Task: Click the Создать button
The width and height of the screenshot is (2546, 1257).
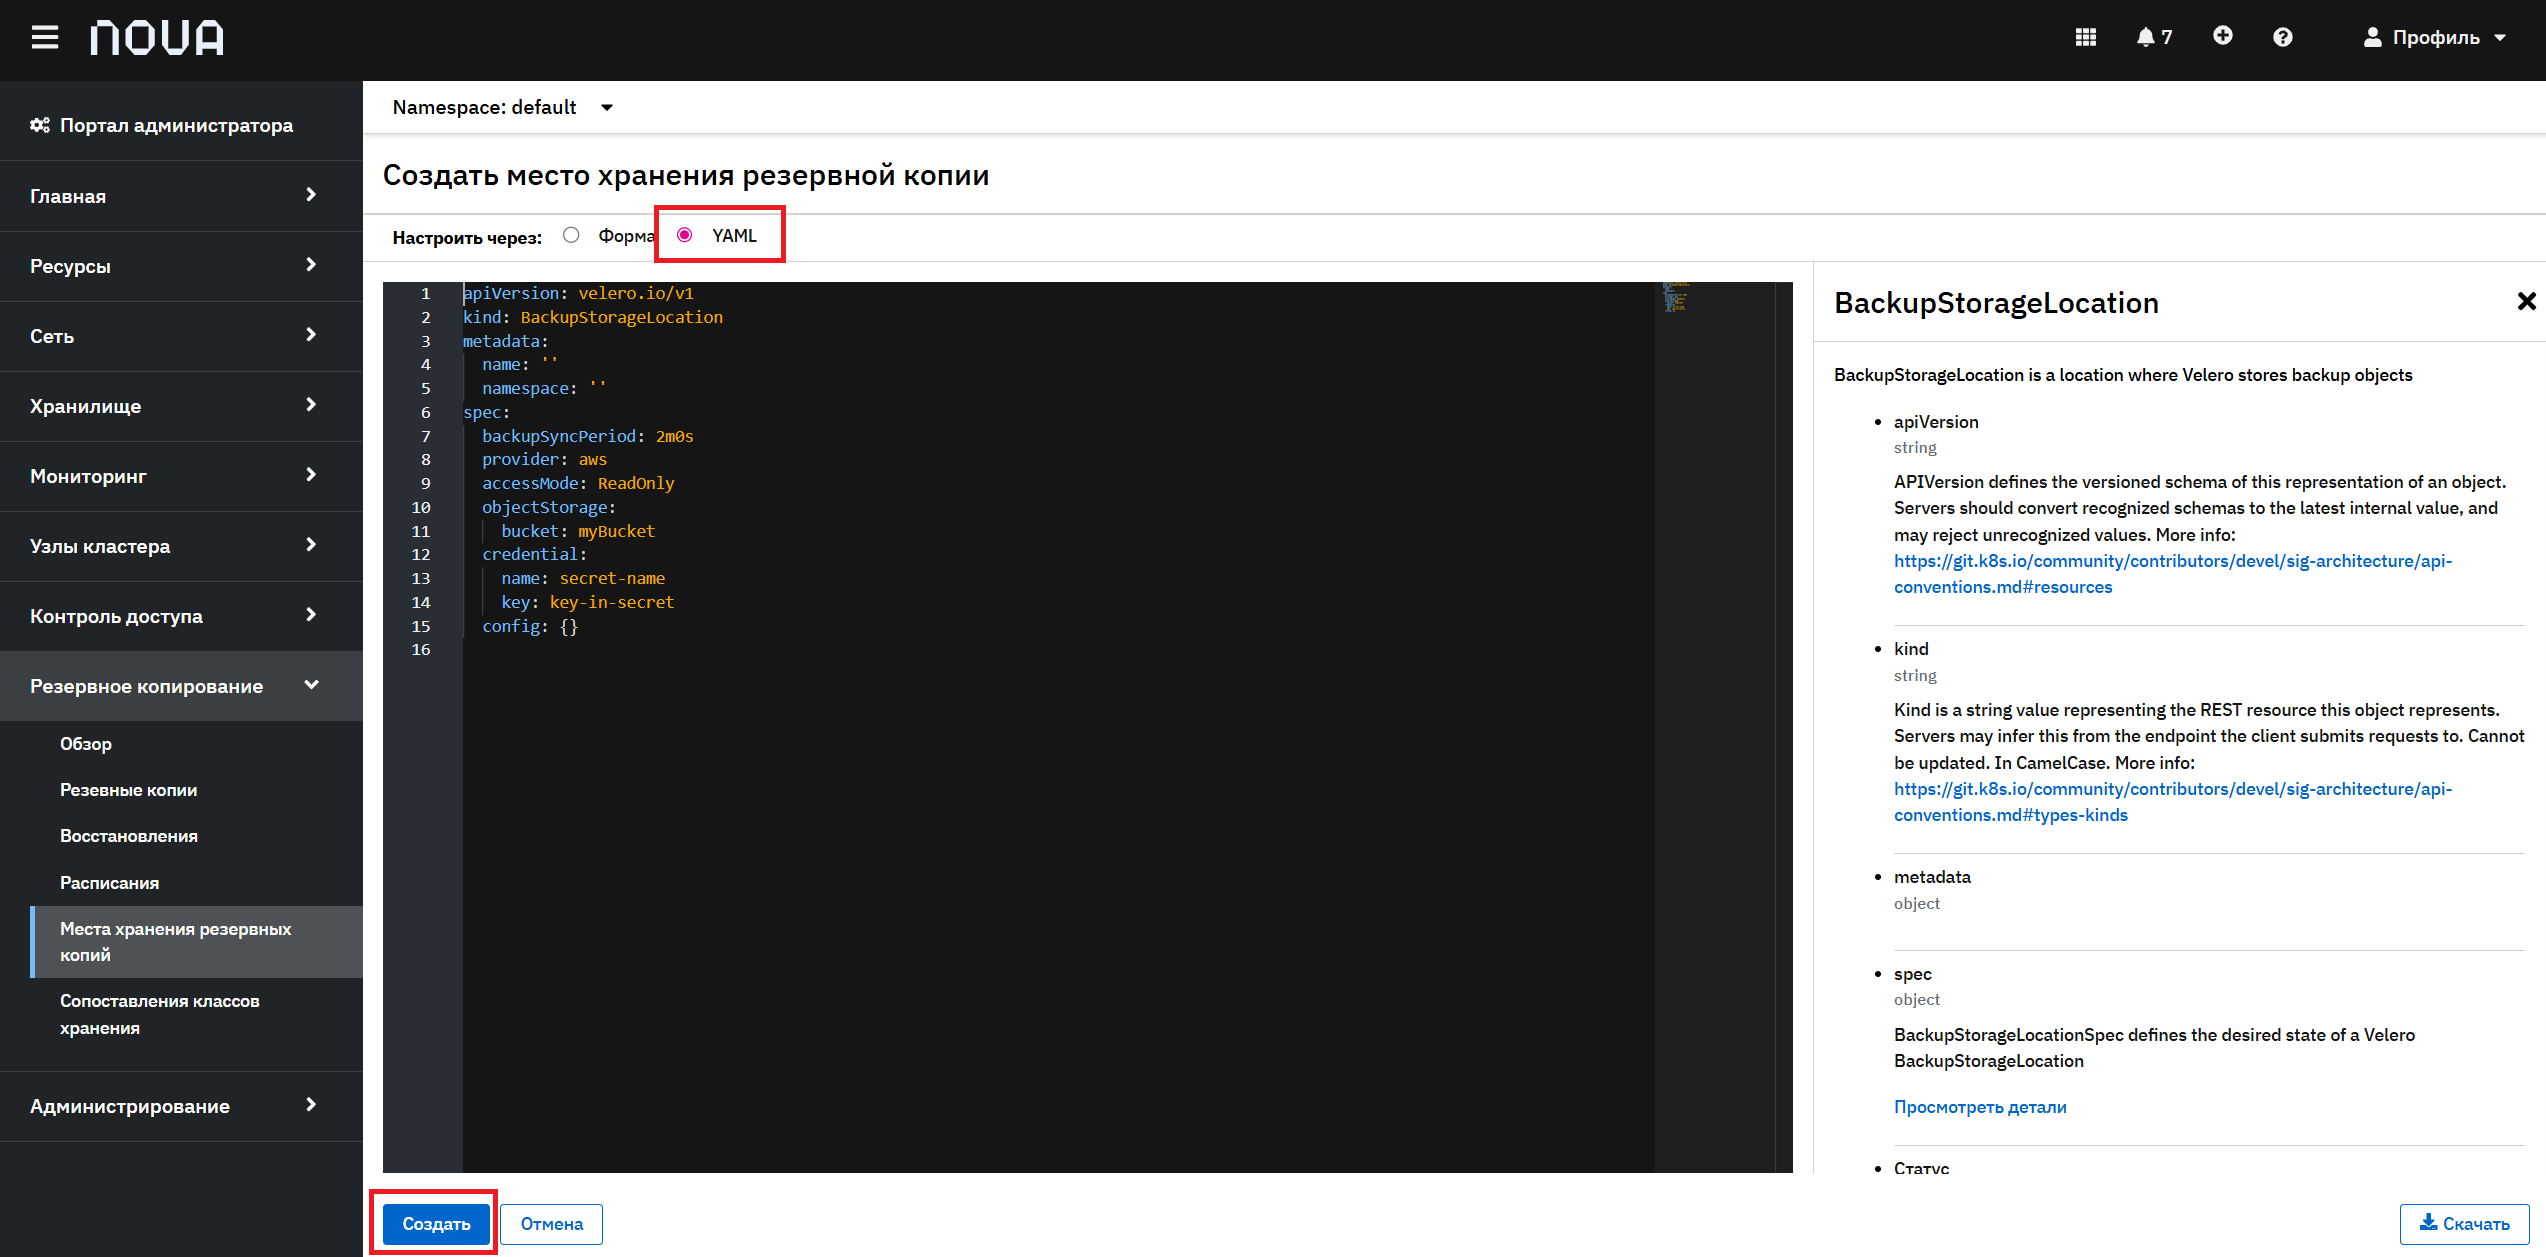Action: coord(436,1224)
